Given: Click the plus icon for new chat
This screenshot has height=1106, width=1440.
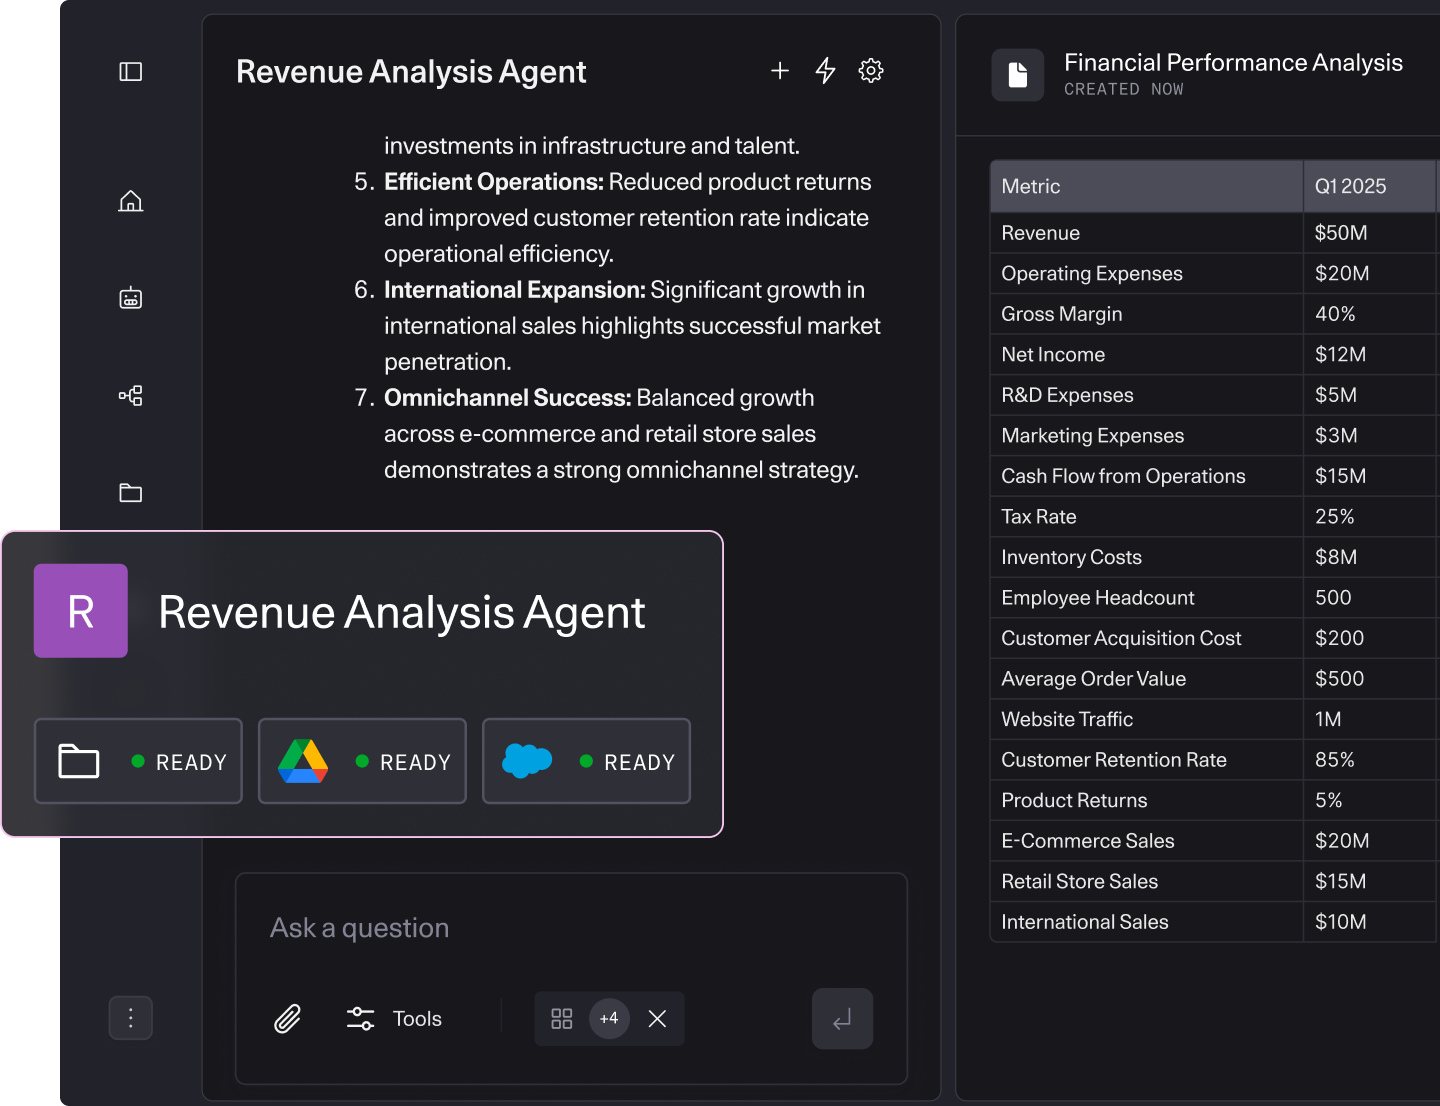Looking at the screenshot, I should [780, 71].
